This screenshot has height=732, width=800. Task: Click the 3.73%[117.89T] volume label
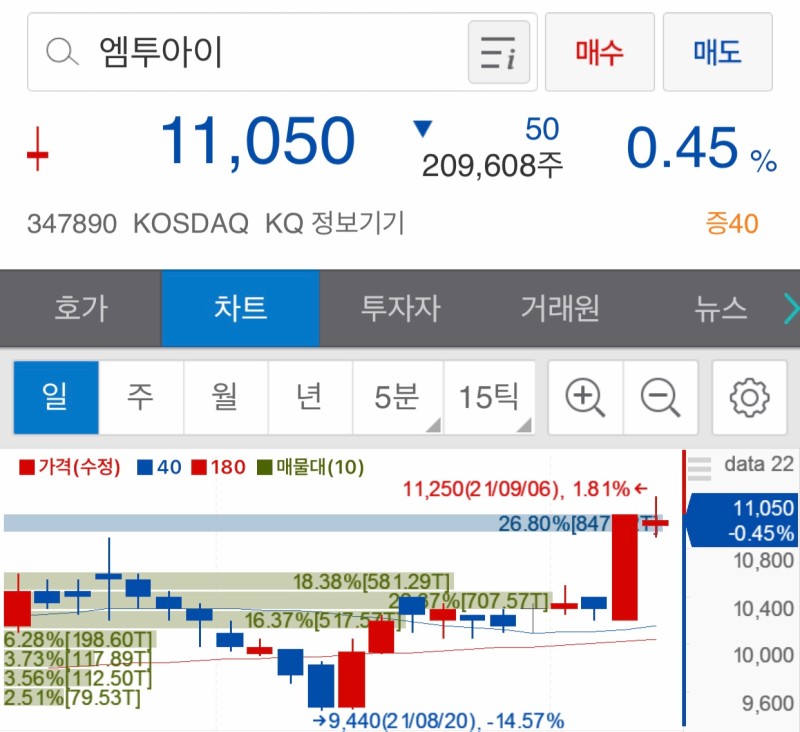pos(78,659)
